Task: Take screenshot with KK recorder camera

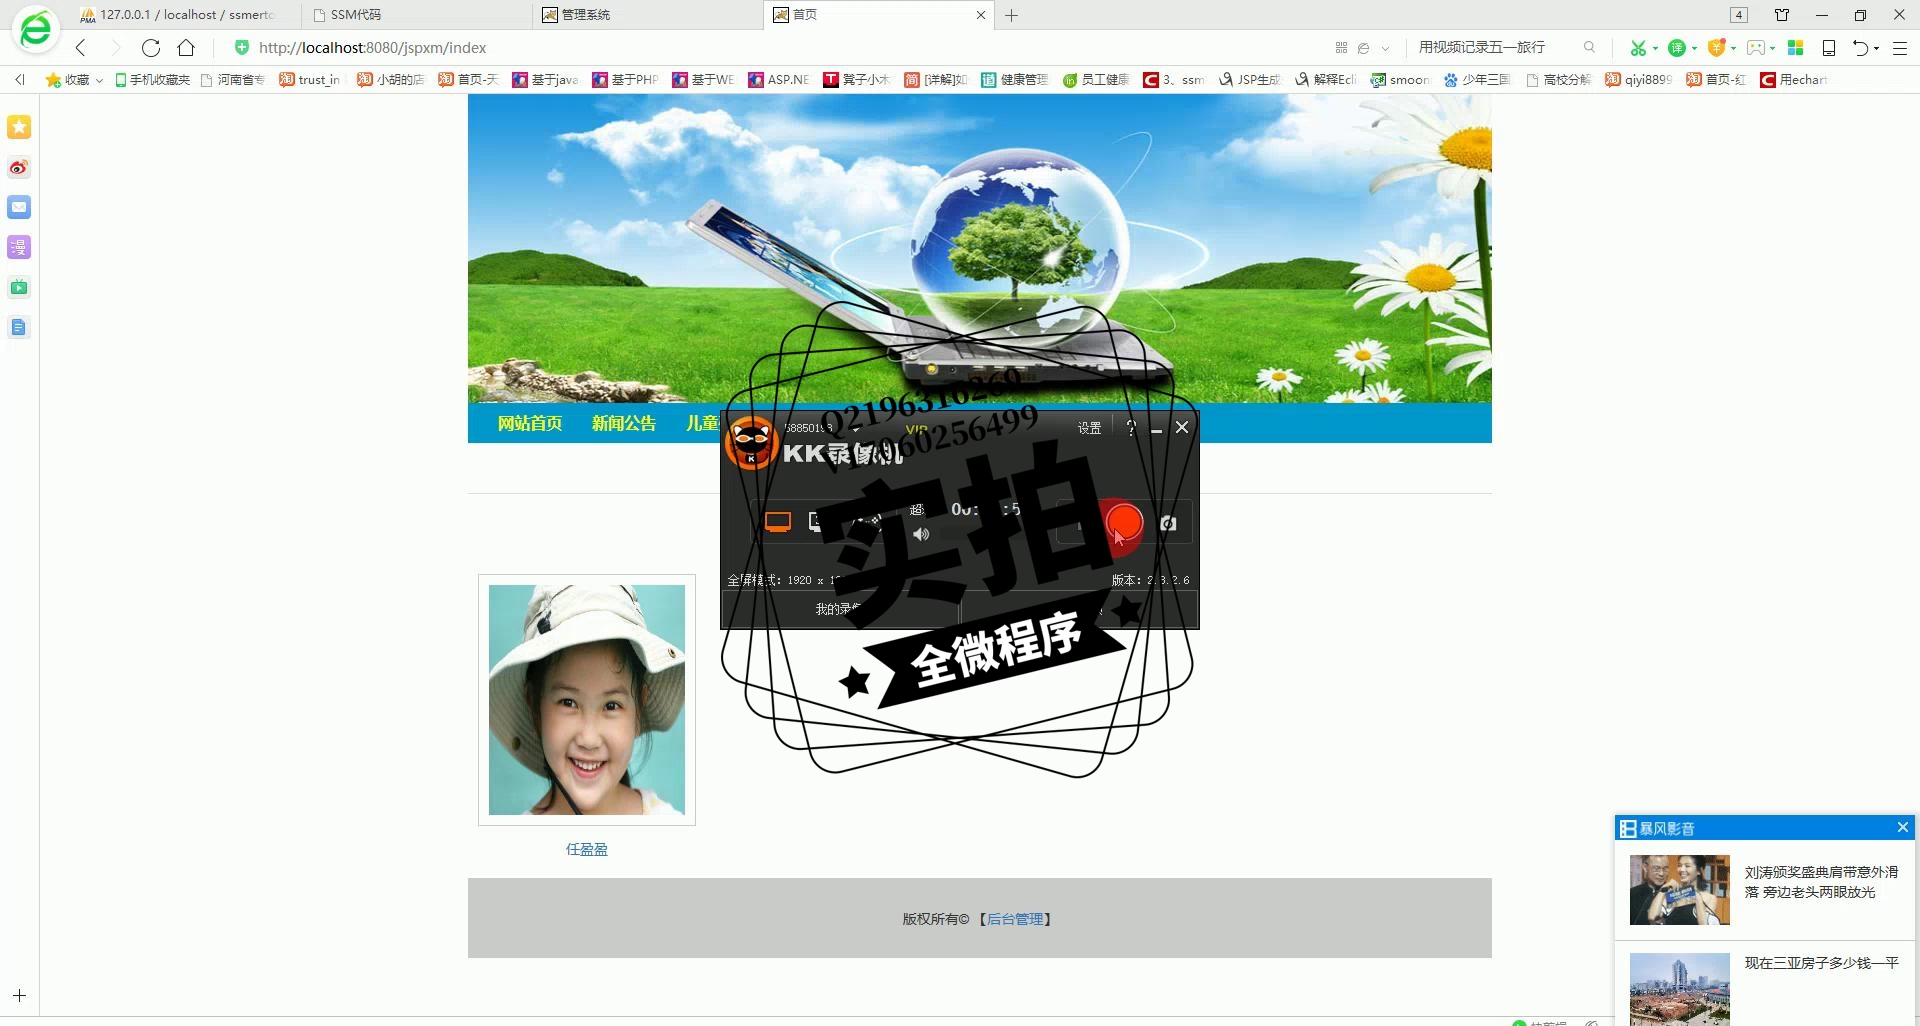Action: click(1168, 523)
